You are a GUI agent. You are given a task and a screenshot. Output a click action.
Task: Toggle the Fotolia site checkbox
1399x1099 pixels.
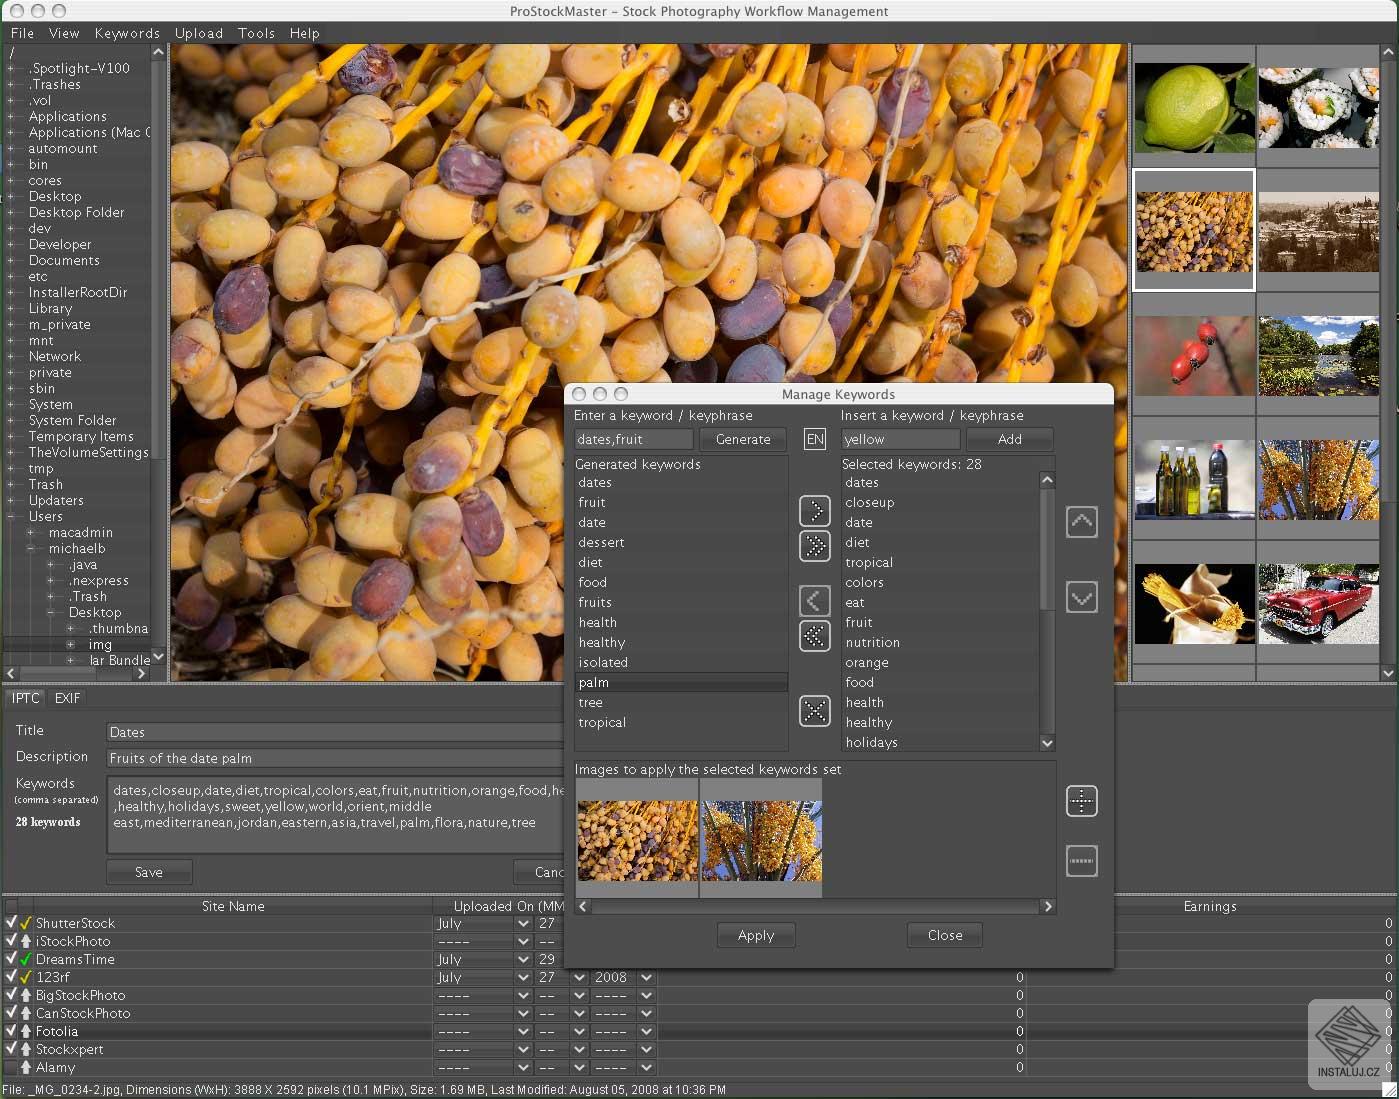click(11, 1031)
